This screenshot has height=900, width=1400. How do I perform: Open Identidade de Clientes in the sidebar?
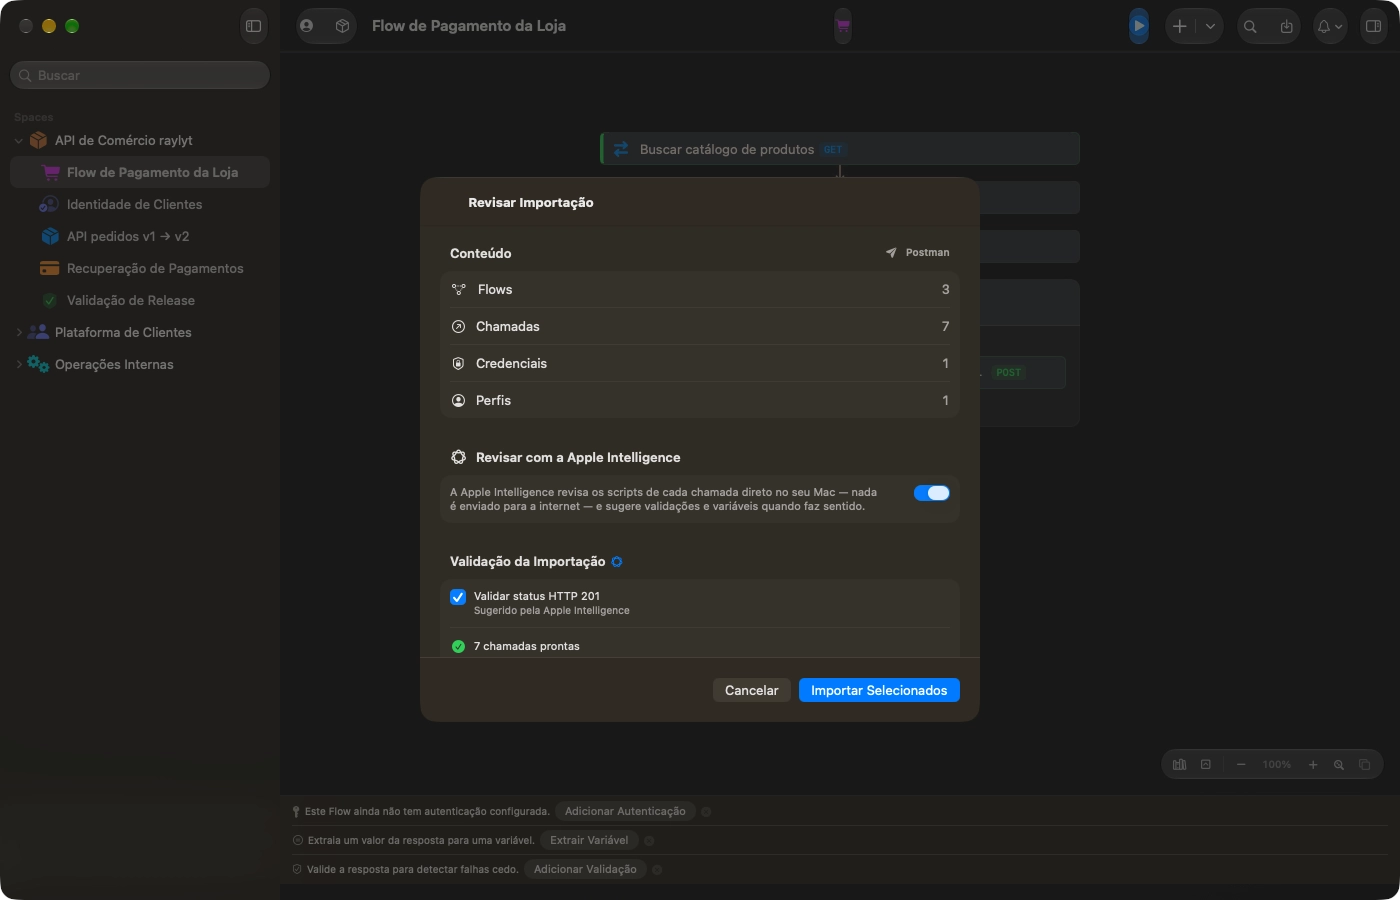tap(140, 204)
